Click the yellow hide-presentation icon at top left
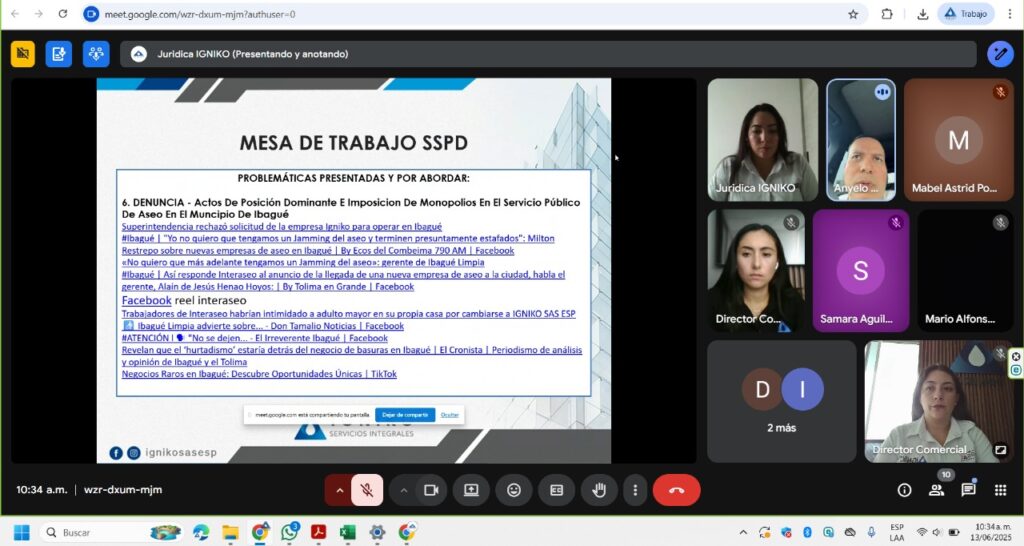Viewport: 1024px width, 546px height. click(23, 54)
